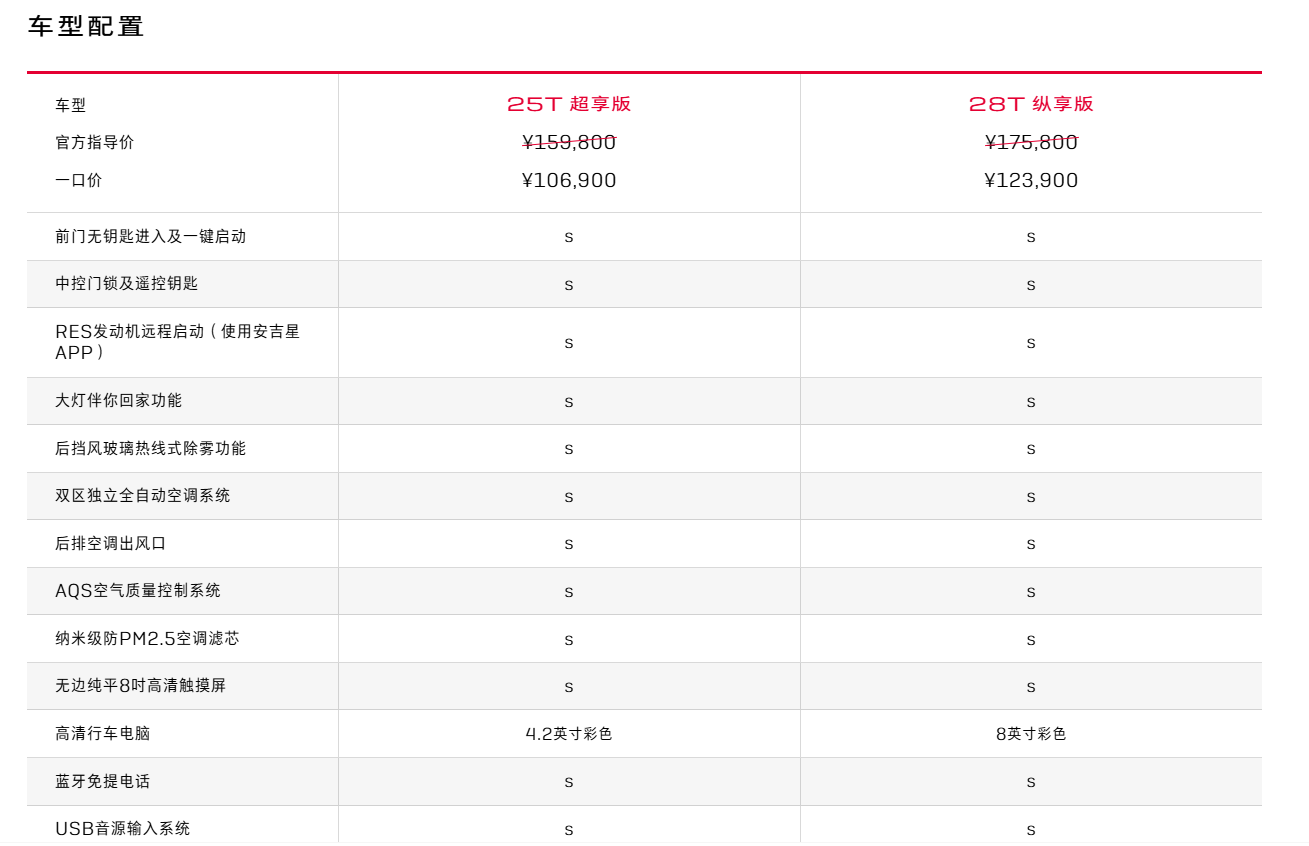Click the AQS空气质量控制系统 label
The image size is (1309, 846).
[x=138, y=591]
